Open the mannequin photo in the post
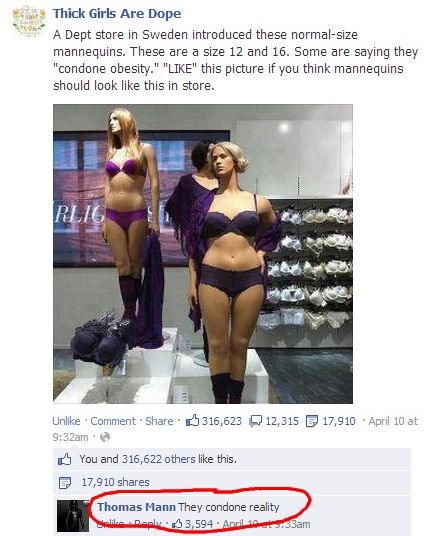This screenshot has width=445, height=536. 203,254
